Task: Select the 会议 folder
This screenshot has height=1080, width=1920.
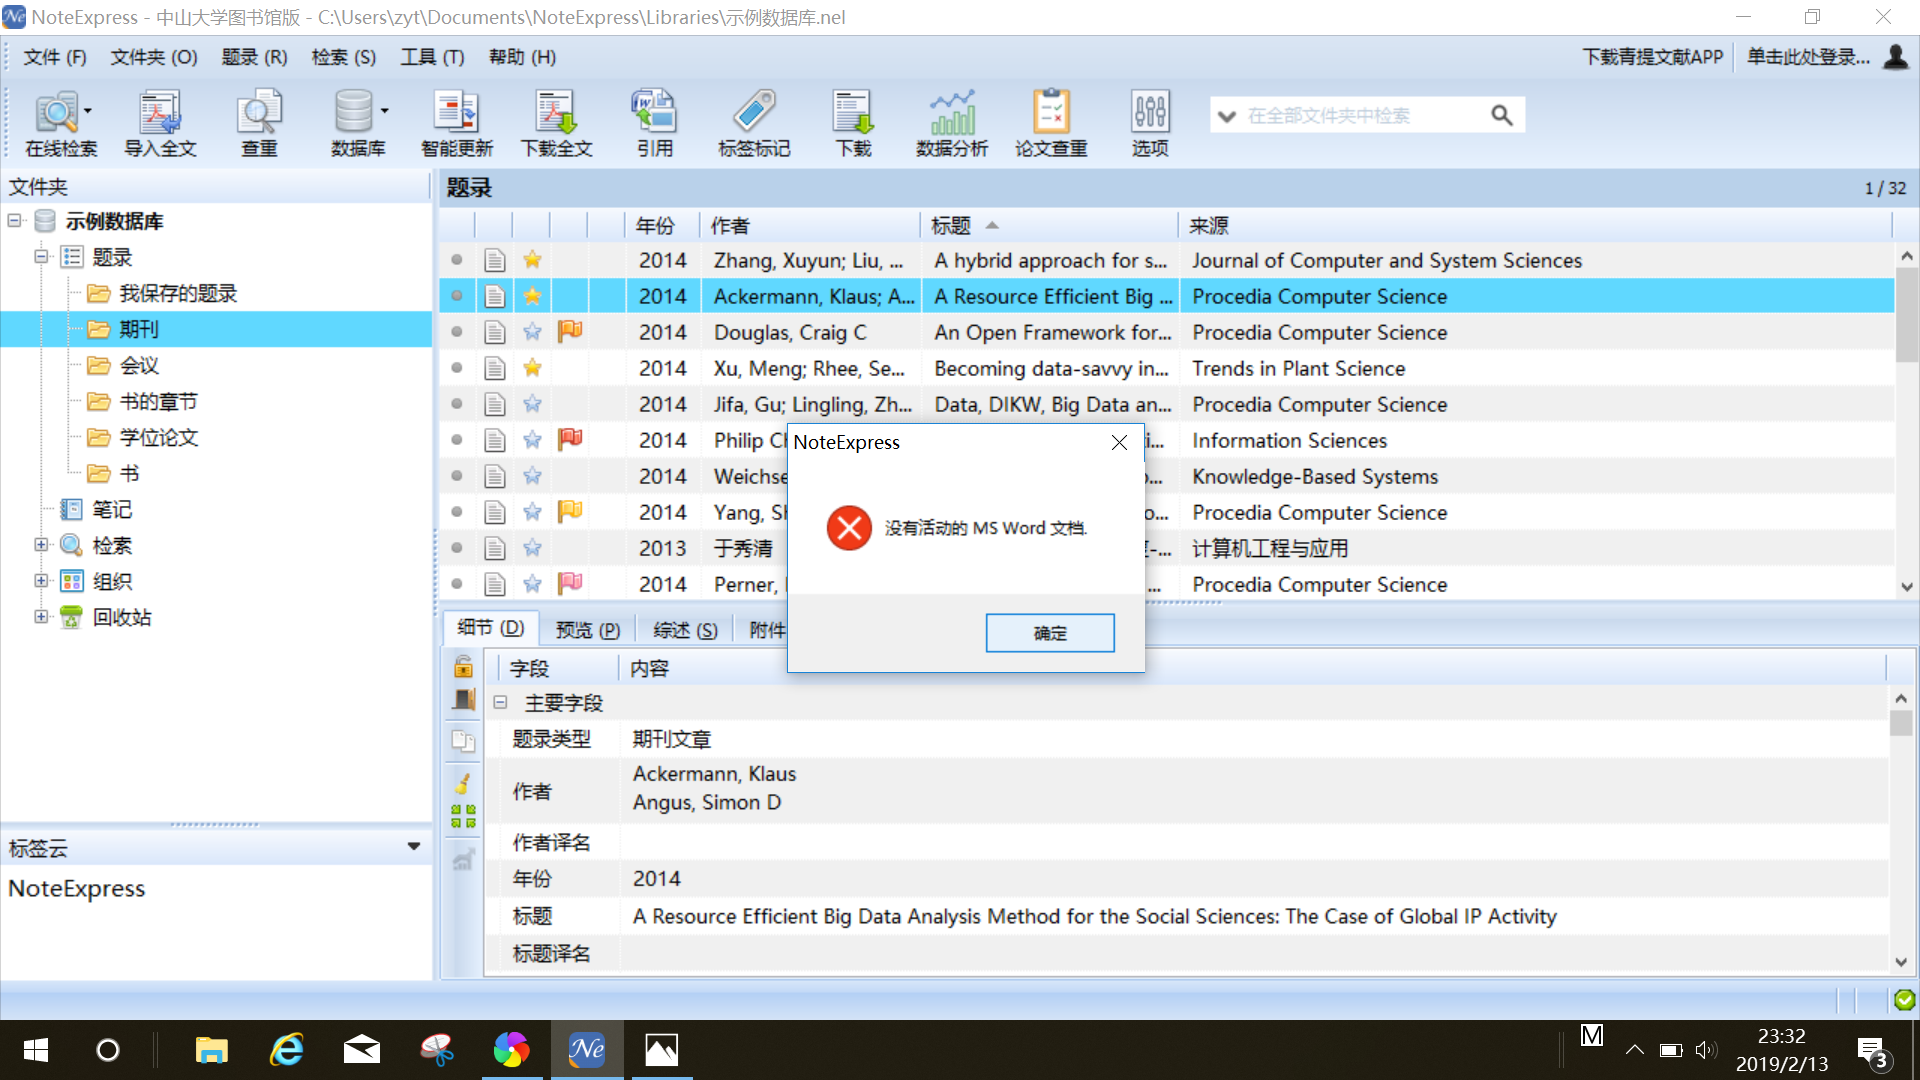Action: [139, 365]
